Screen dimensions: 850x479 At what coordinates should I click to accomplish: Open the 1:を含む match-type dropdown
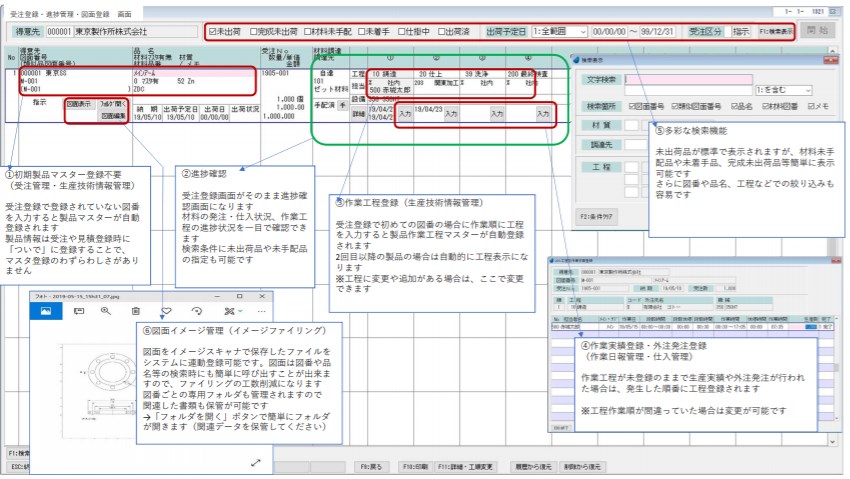coord(783,90)
